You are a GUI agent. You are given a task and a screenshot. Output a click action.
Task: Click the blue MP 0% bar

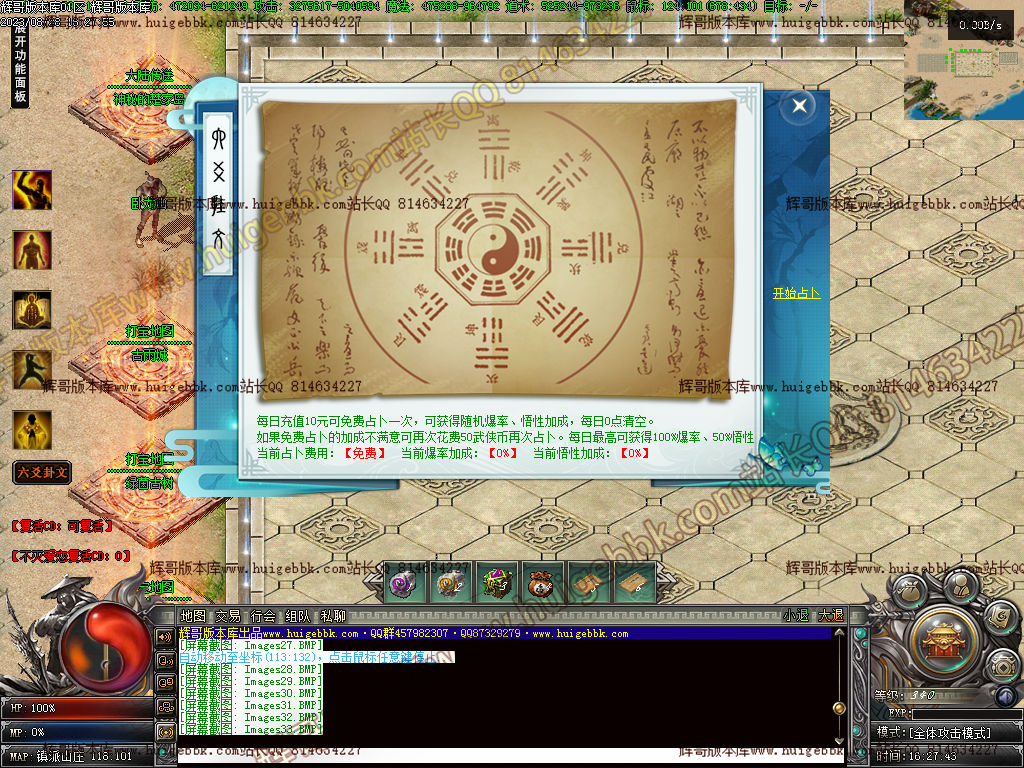77,732
